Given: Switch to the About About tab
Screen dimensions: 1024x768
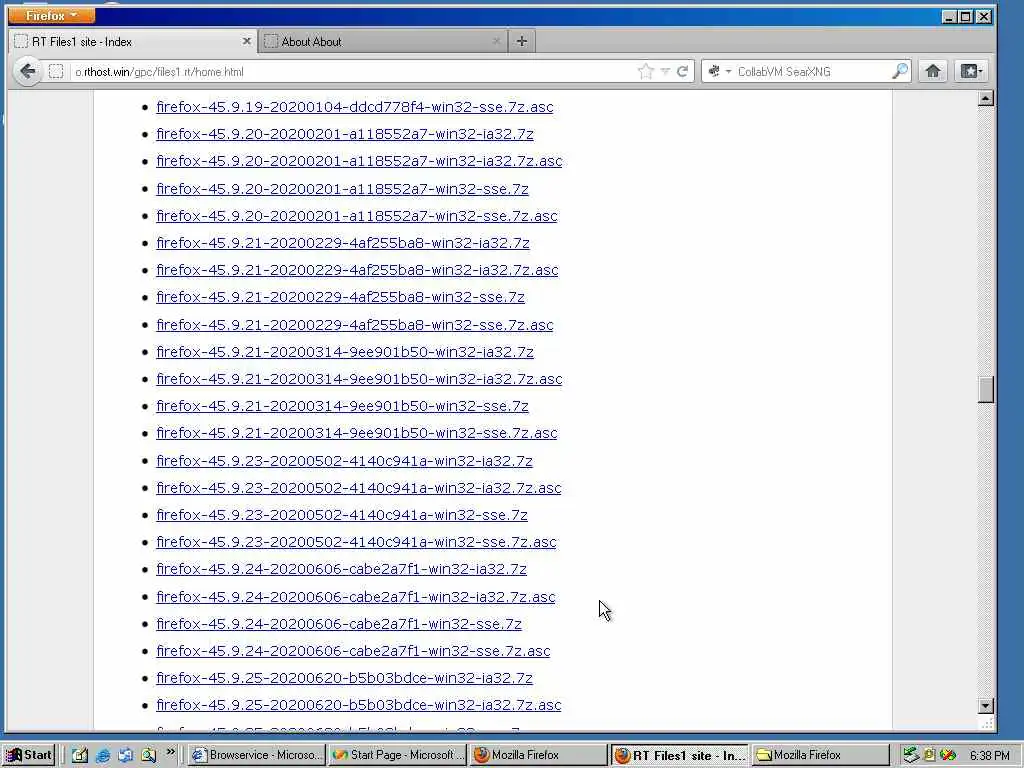Looking at the screenshot, I should (x=383, y=41).
